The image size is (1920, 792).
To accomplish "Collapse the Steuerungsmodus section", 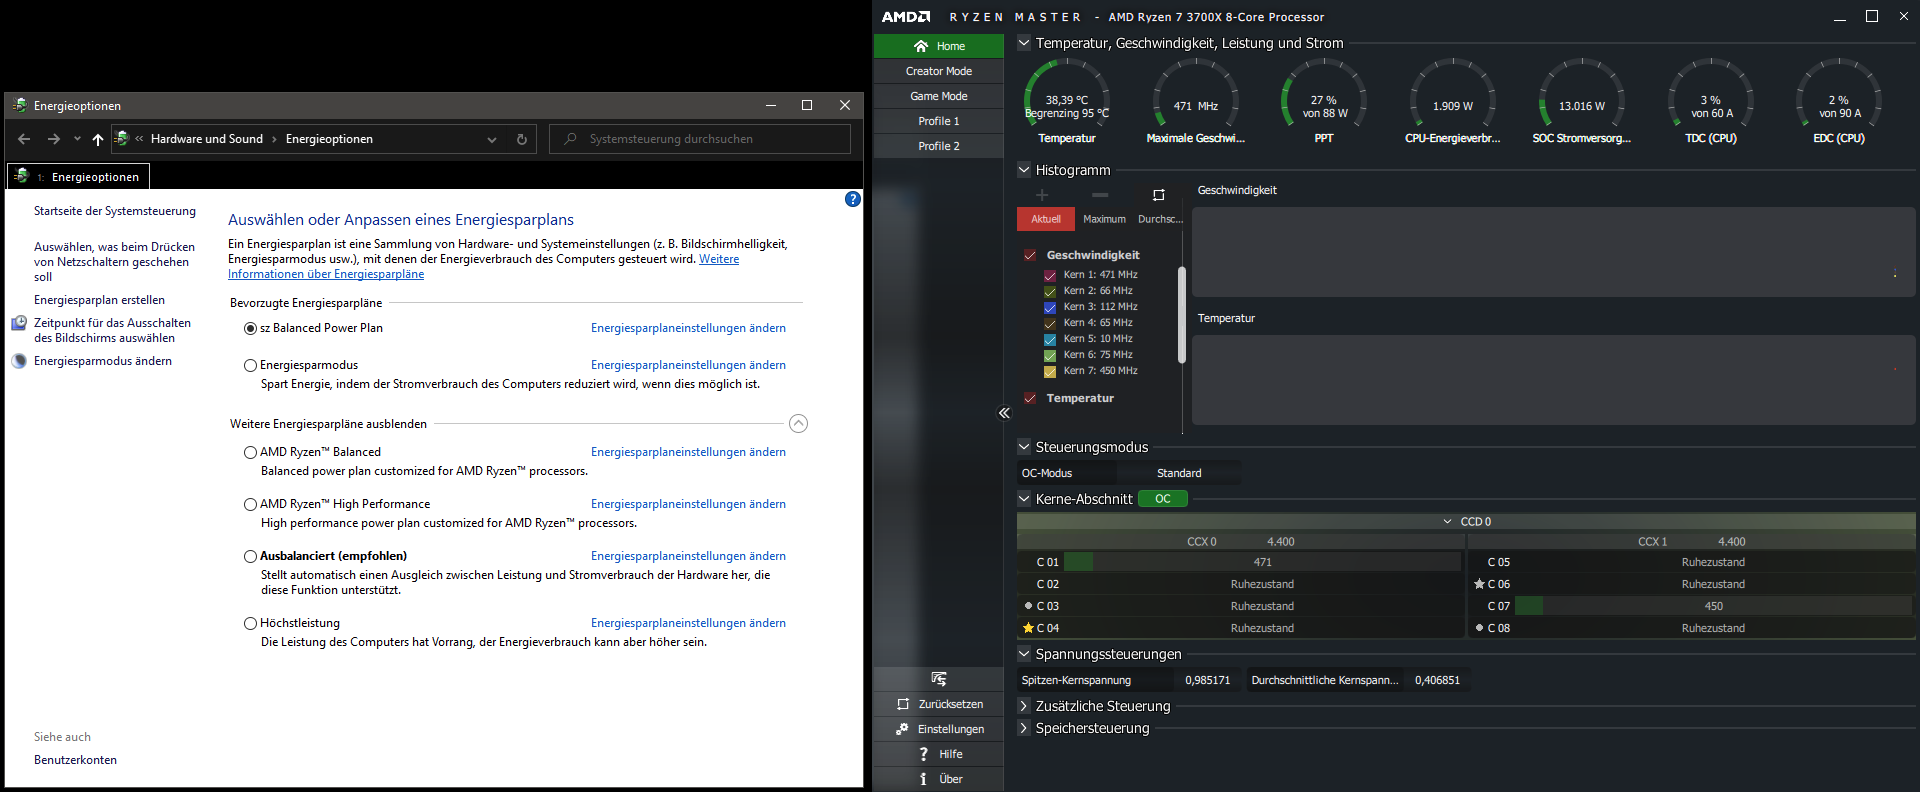I will coord(1024,447).
